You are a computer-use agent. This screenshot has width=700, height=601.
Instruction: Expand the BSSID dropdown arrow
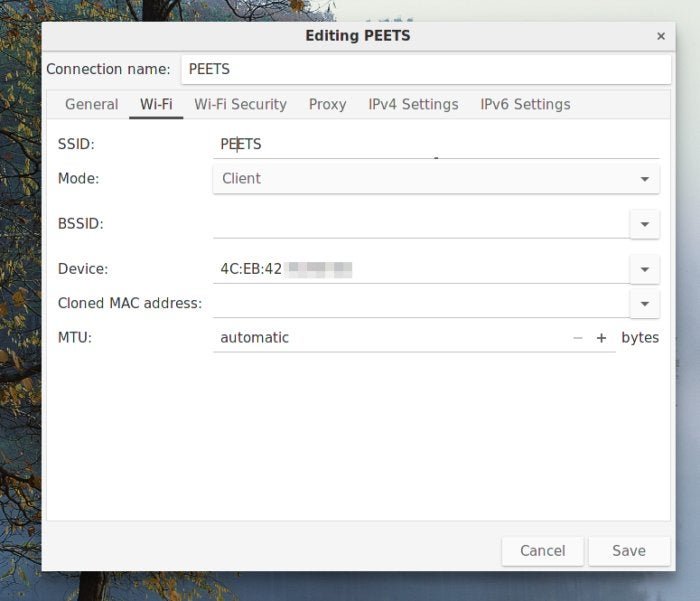pyautogui.click(x=645, y=224)
